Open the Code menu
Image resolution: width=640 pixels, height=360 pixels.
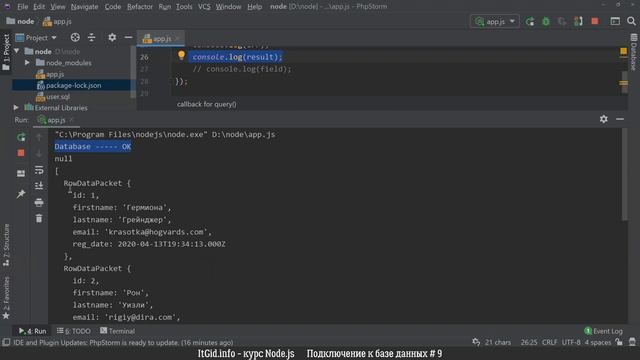tap(113, 7)
